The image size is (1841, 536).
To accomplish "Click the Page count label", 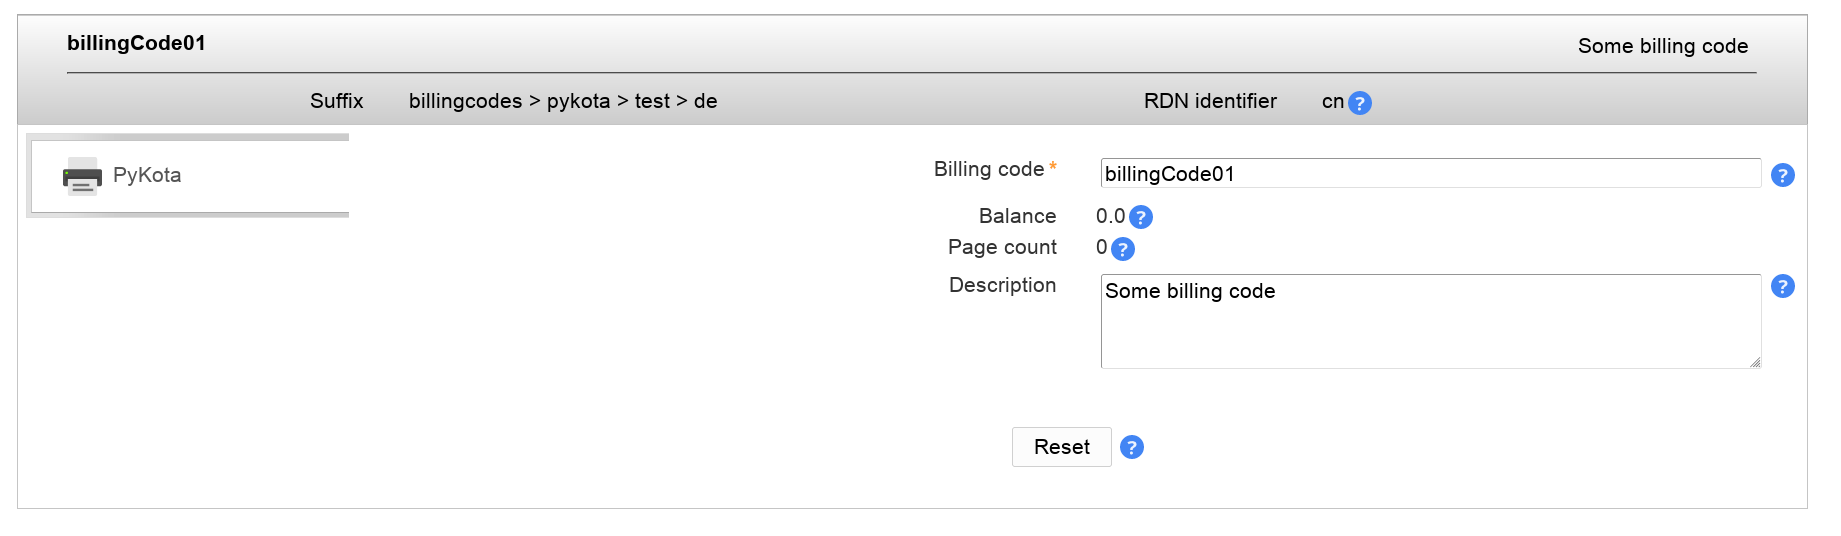I will pyautogui.click(x=1002, y=247).
